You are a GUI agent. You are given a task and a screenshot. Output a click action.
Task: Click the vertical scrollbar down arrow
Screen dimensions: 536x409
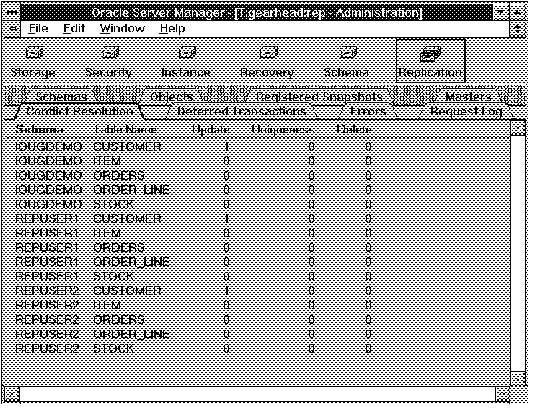[519, 379]
